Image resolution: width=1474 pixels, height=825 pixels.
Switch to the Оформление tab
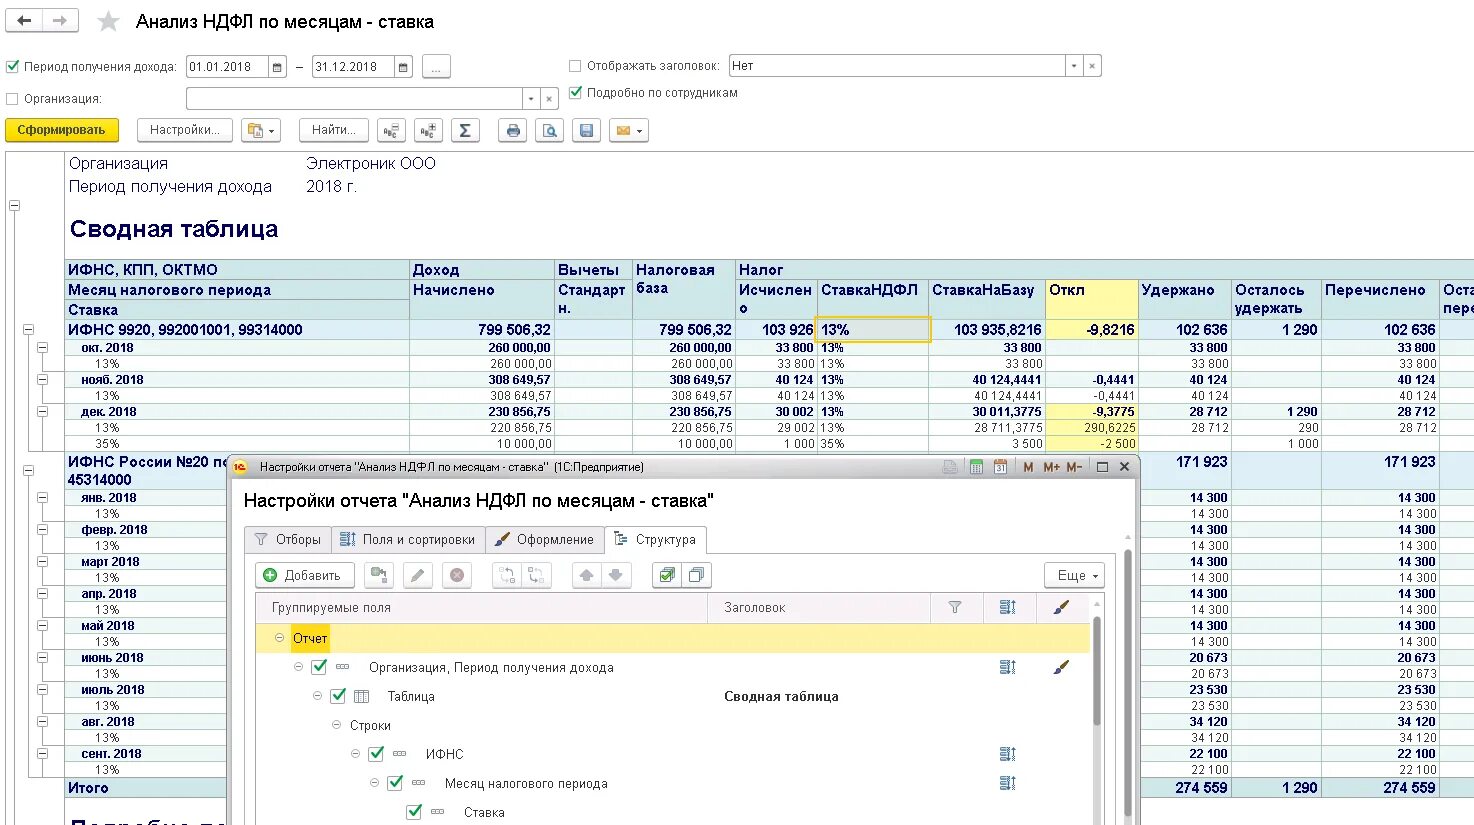tap(545, 539)
